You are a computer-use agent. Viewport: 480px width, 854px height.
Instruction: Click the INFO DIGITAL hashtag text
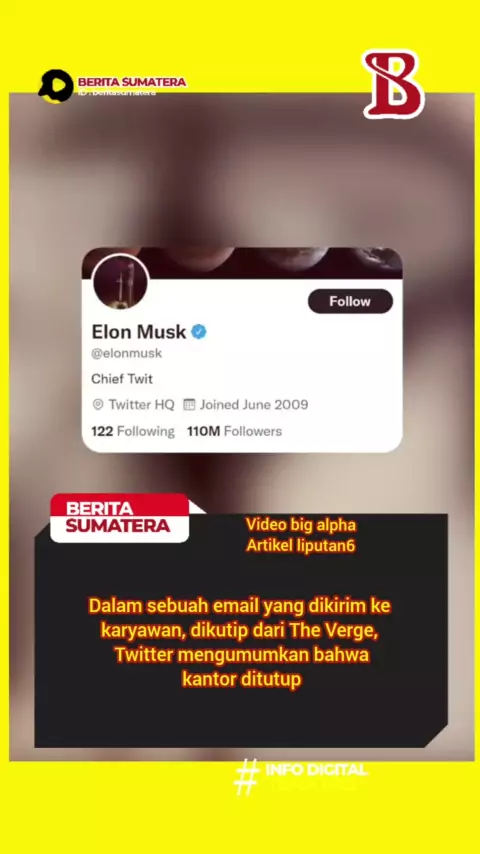(x=316, y=770)
